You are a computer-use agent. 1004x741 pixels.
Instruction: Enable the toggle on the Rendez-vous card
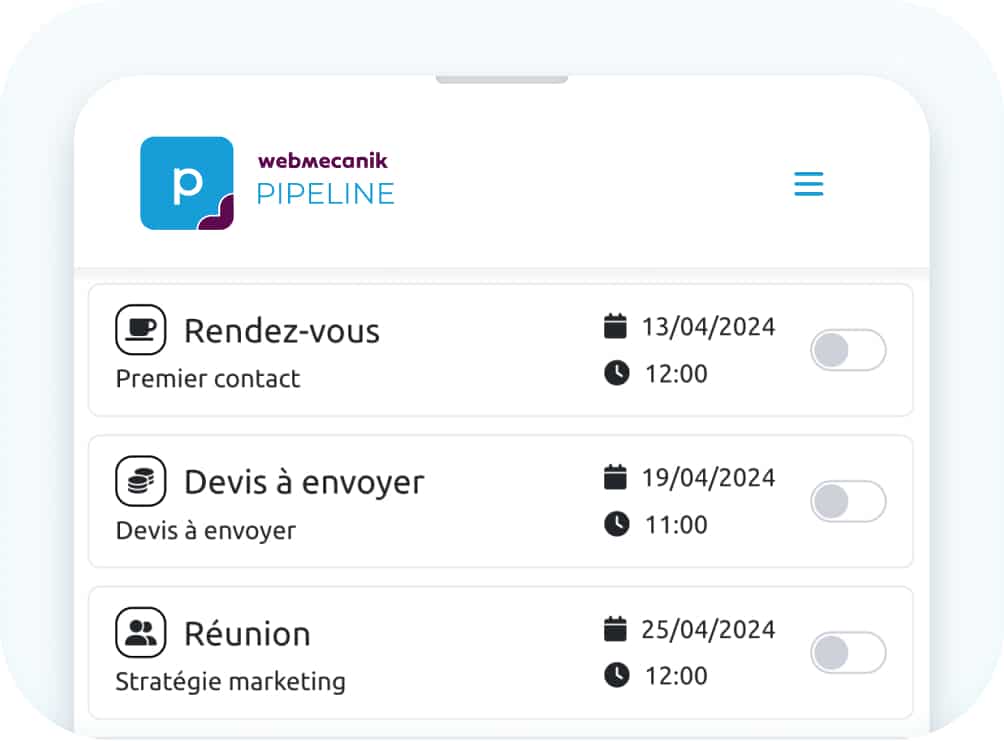tap(848, 351)
